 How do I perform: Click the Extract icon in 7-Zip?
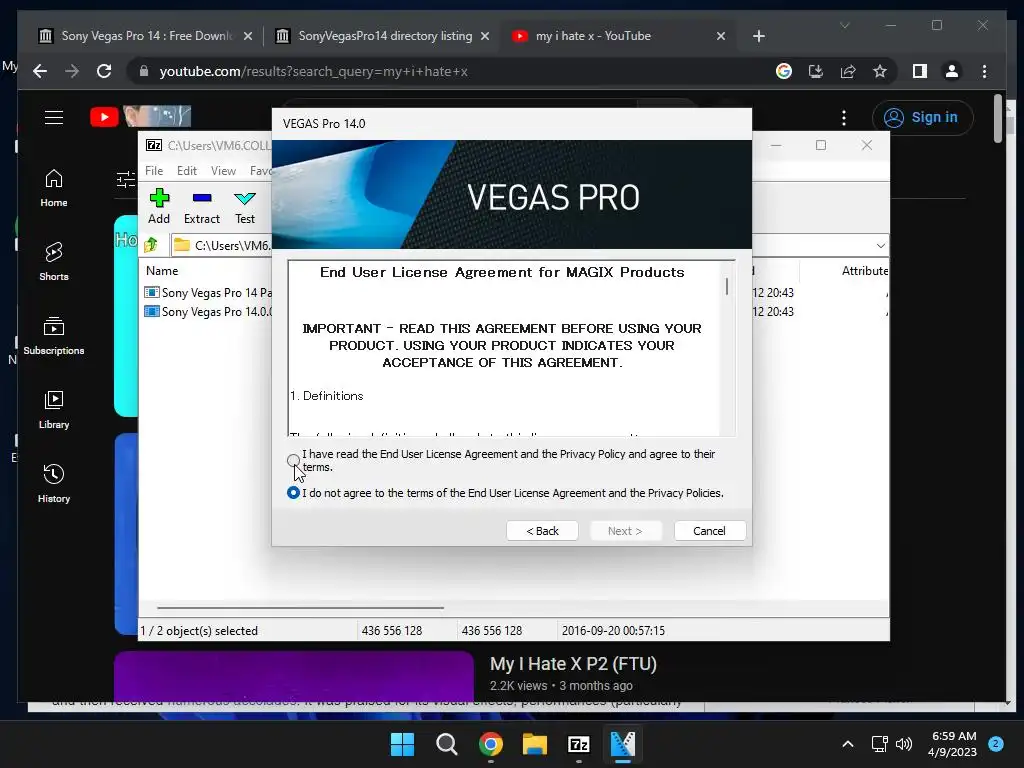pyautogui.click(x=202, y=206)
